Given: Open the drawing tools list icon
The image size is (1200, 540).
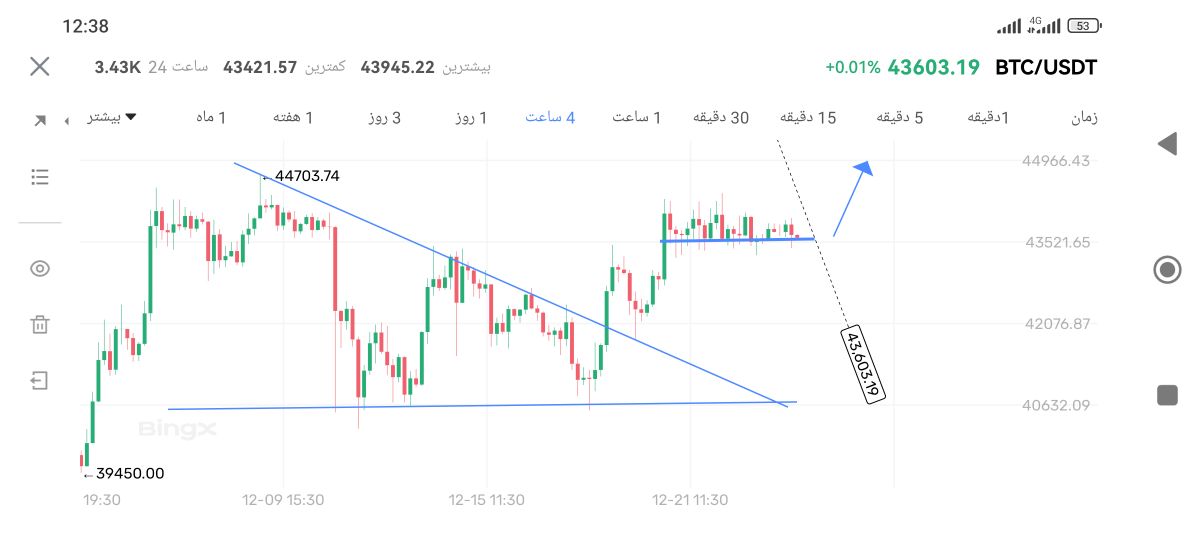Looking at the screenshot, I should [40, 177].
